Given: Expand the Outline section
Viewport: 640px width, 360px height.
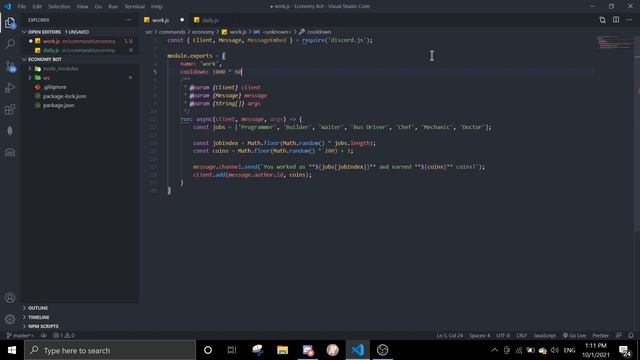Looking at the screenshot, I should pos(38,308).
